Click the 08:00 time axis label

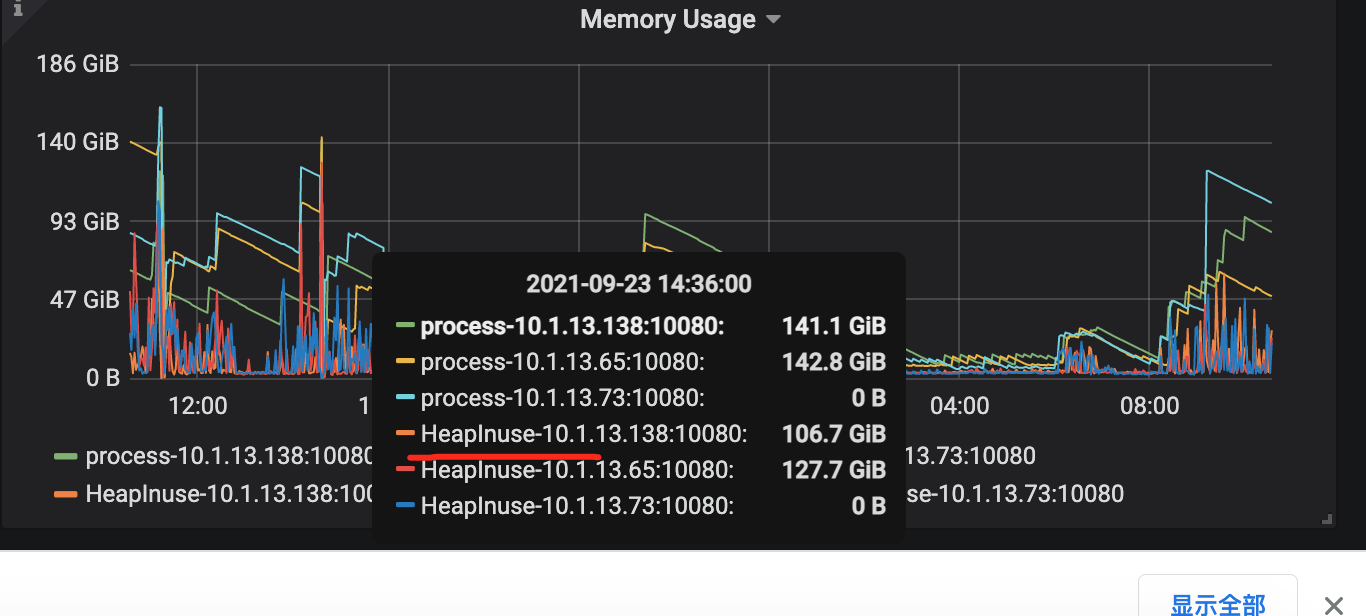[1150, 406]
